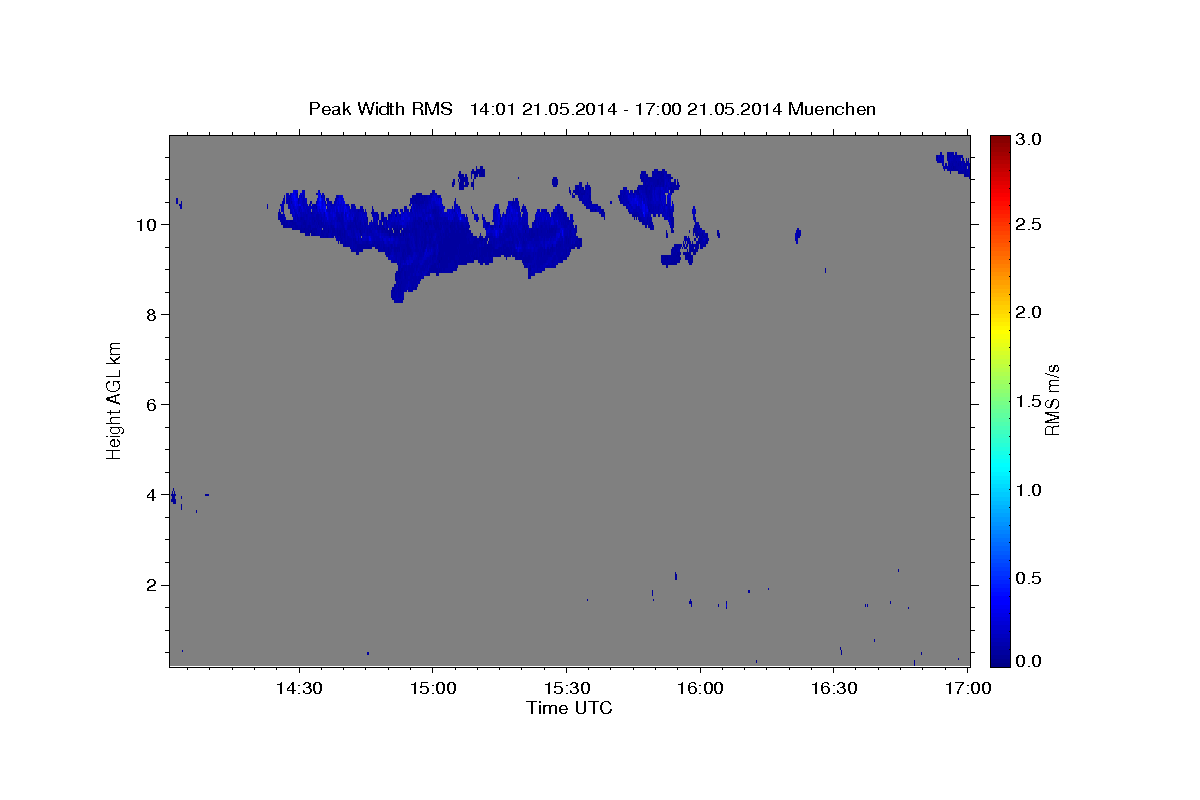Click the 'Time UTC' axis title
The image size is (1200, 800).
pos(569,708)
